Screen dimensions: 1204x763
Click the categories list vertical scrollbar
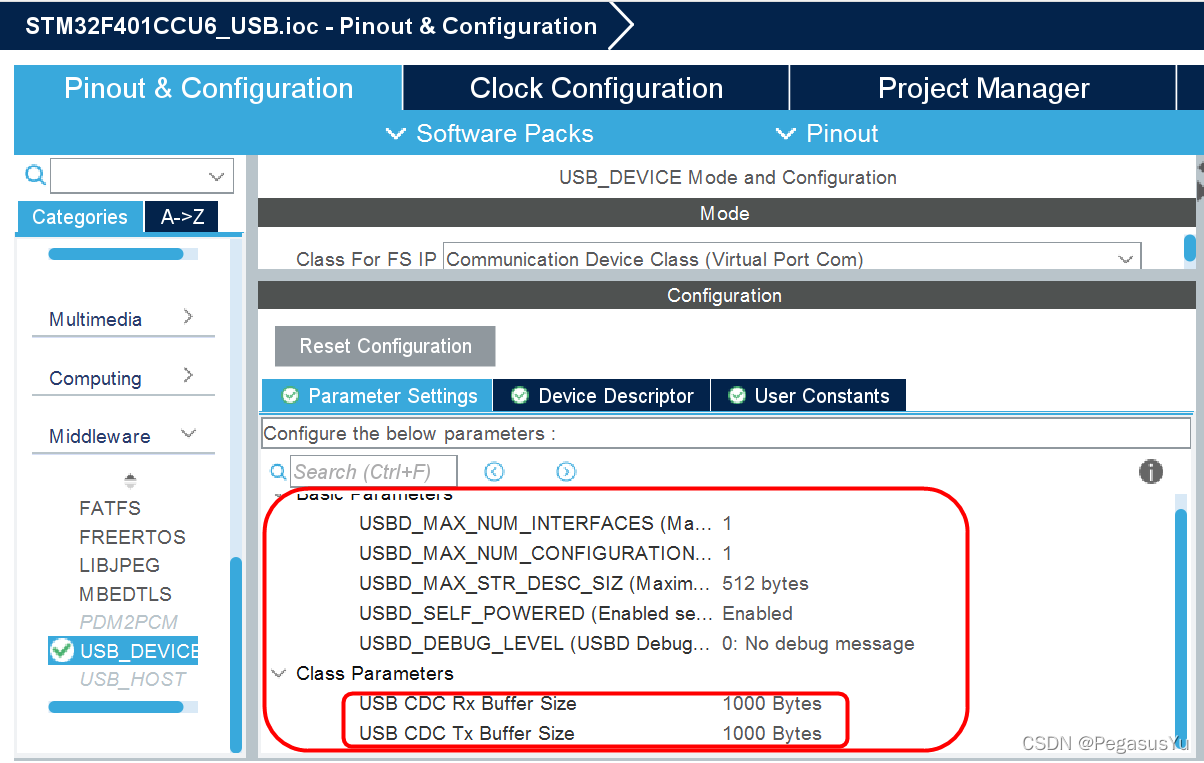pos(236,654)
